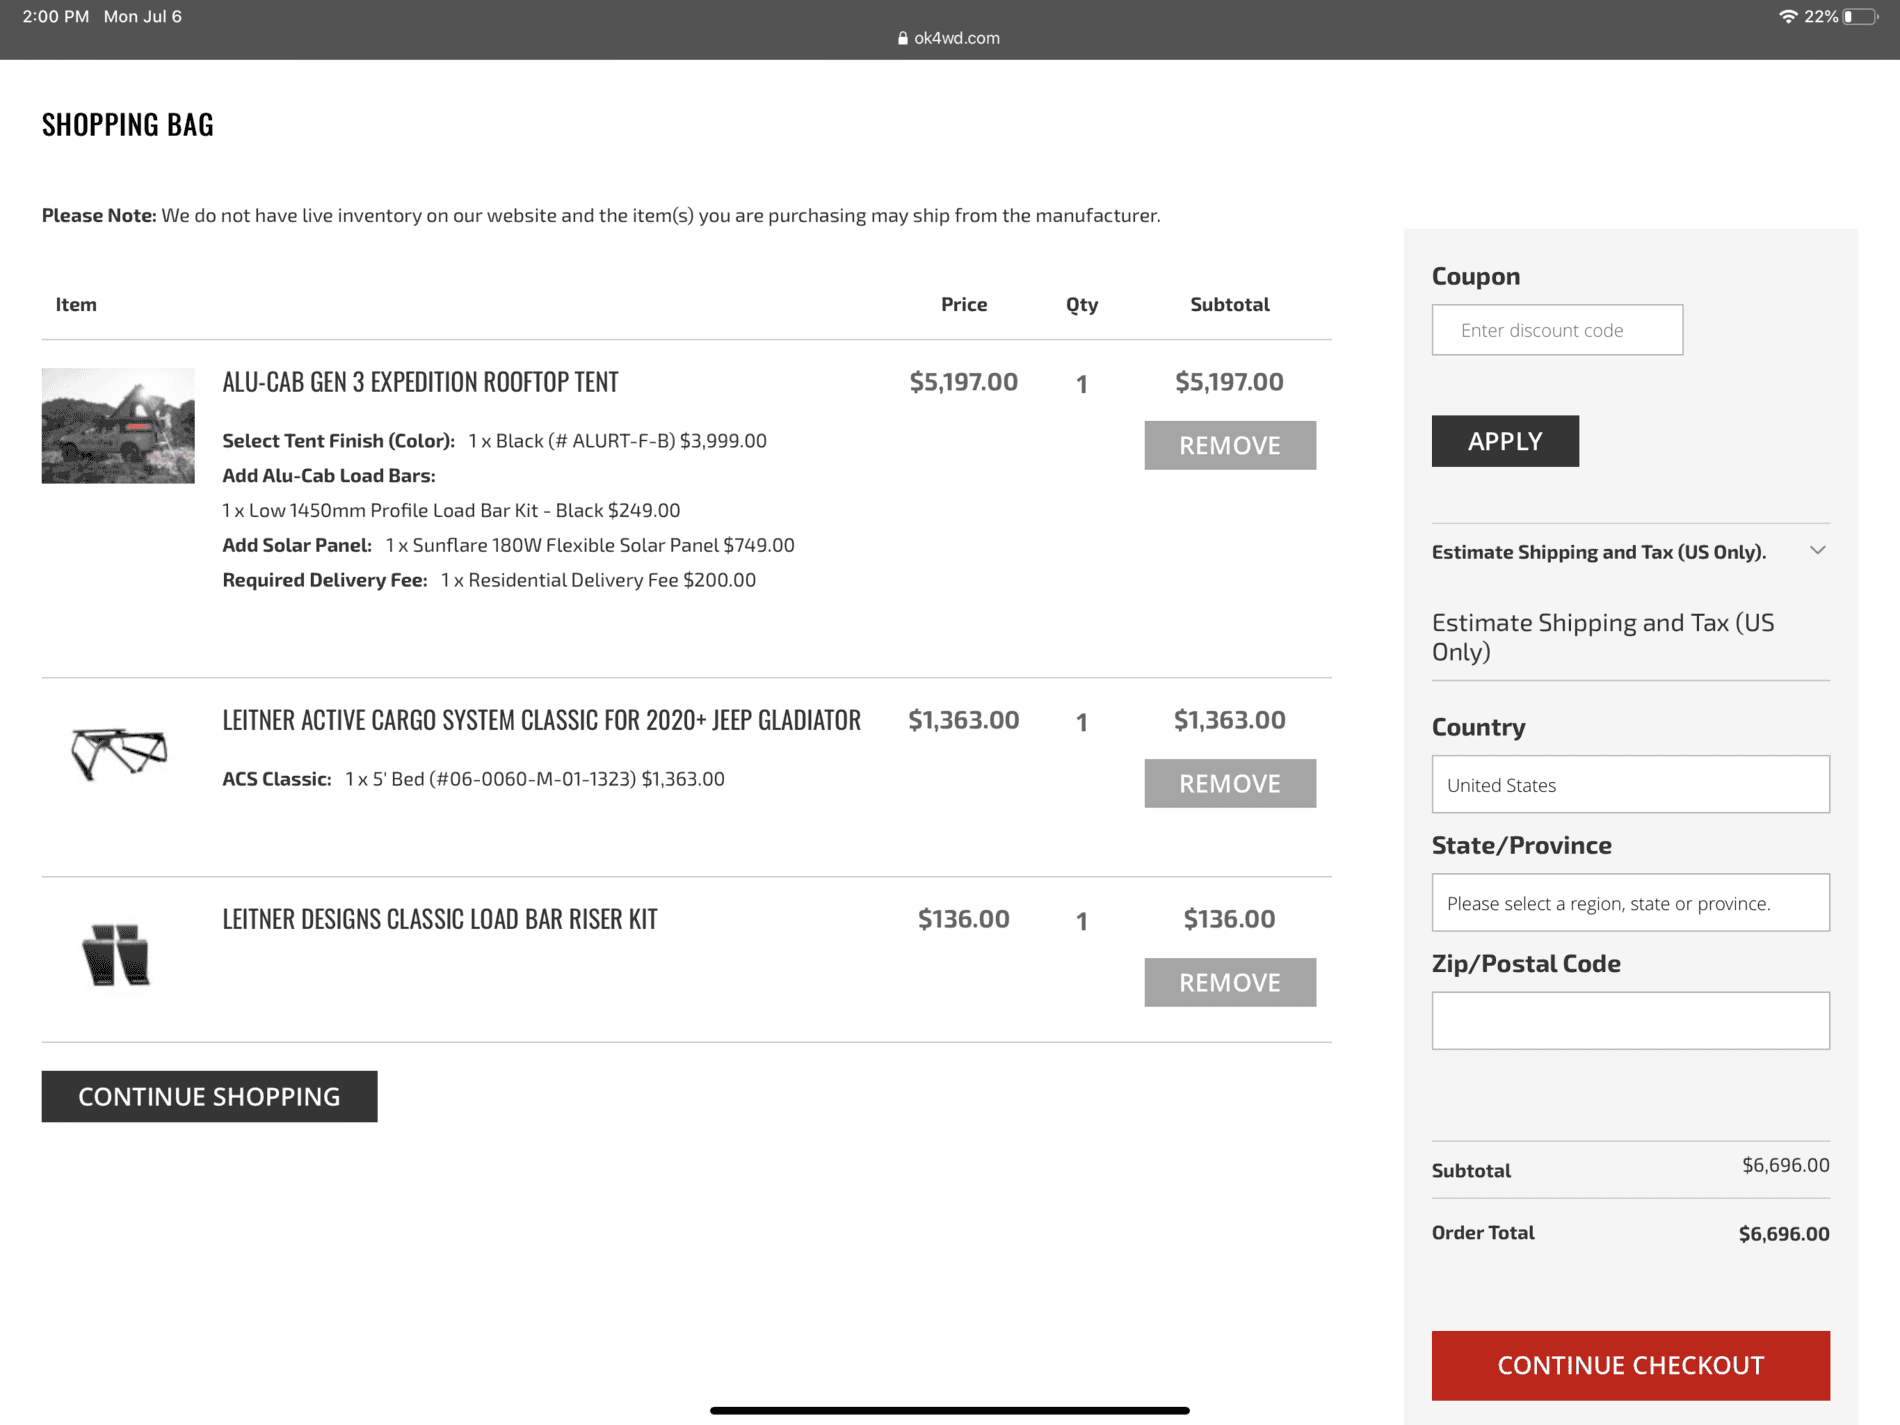This screenshot has width=1900, height=1425.
Task: Open the State/Province selection dropdown
Action: click(1630, 903)
